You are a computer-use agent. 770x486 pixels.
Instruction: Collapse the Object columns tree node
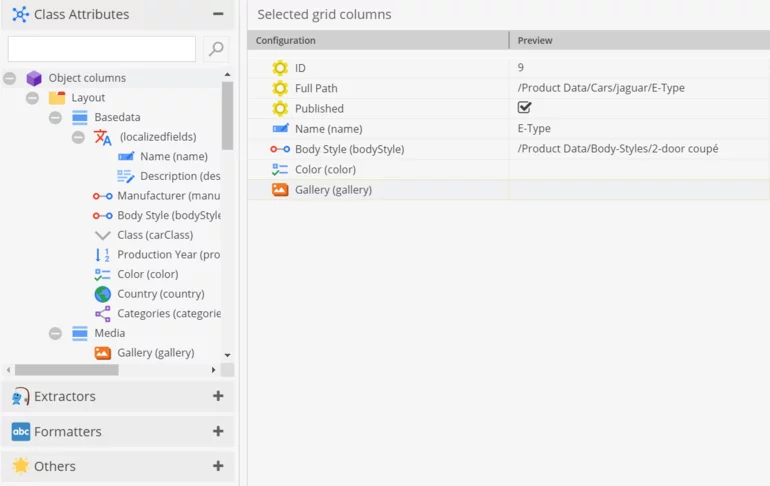tap(9, 78)
